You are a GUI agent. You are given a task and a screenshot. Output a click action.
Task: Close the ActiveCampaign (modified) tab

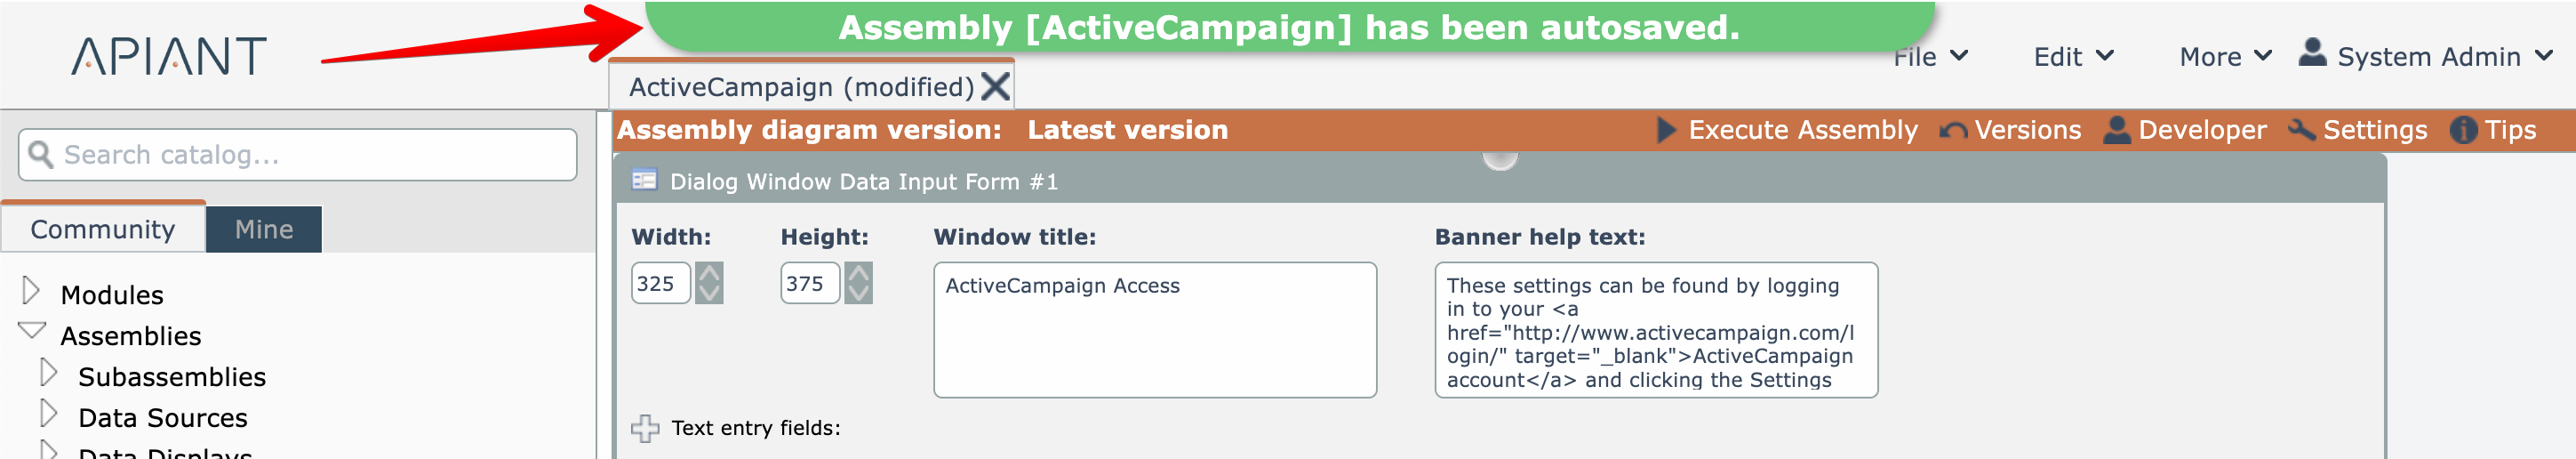(995, 87)
